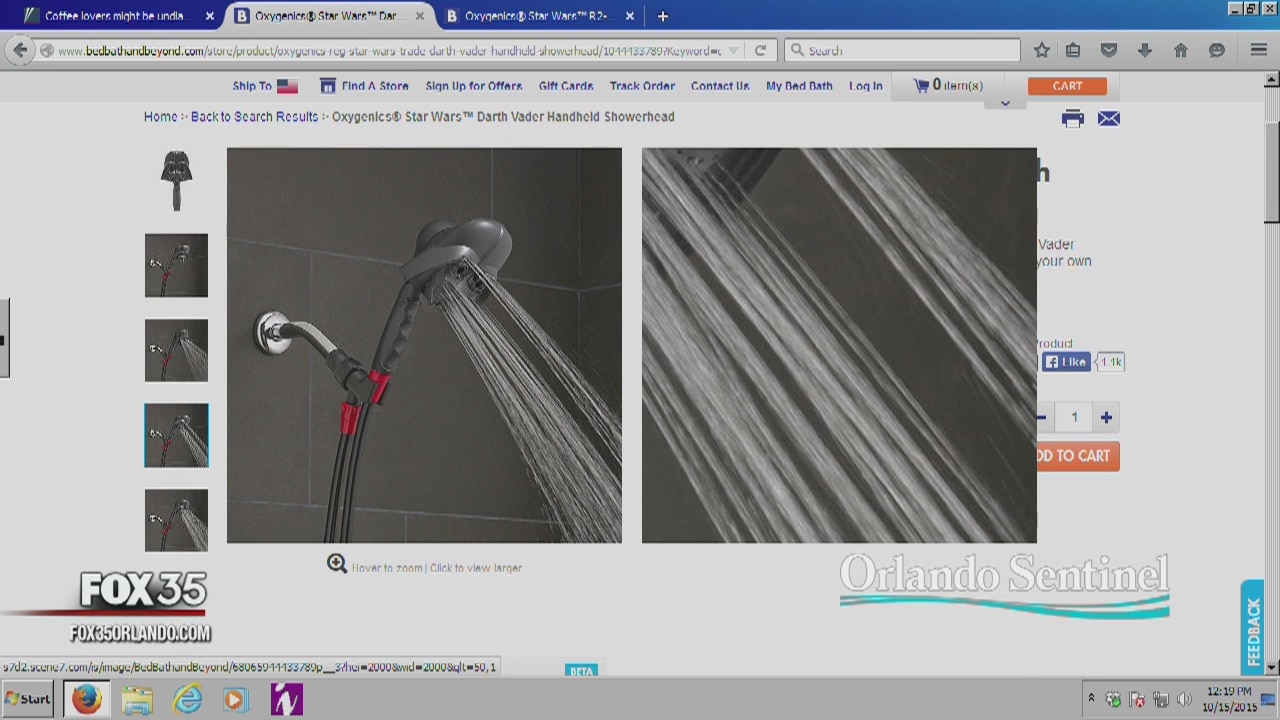Open the Contact Us page

720,86
